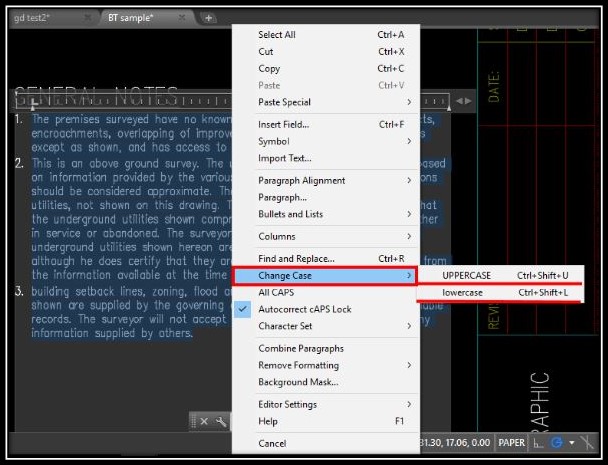Click the new drawing tab plus icon
This screenshot has width=608, height=465.
click(x=208, y=18)
